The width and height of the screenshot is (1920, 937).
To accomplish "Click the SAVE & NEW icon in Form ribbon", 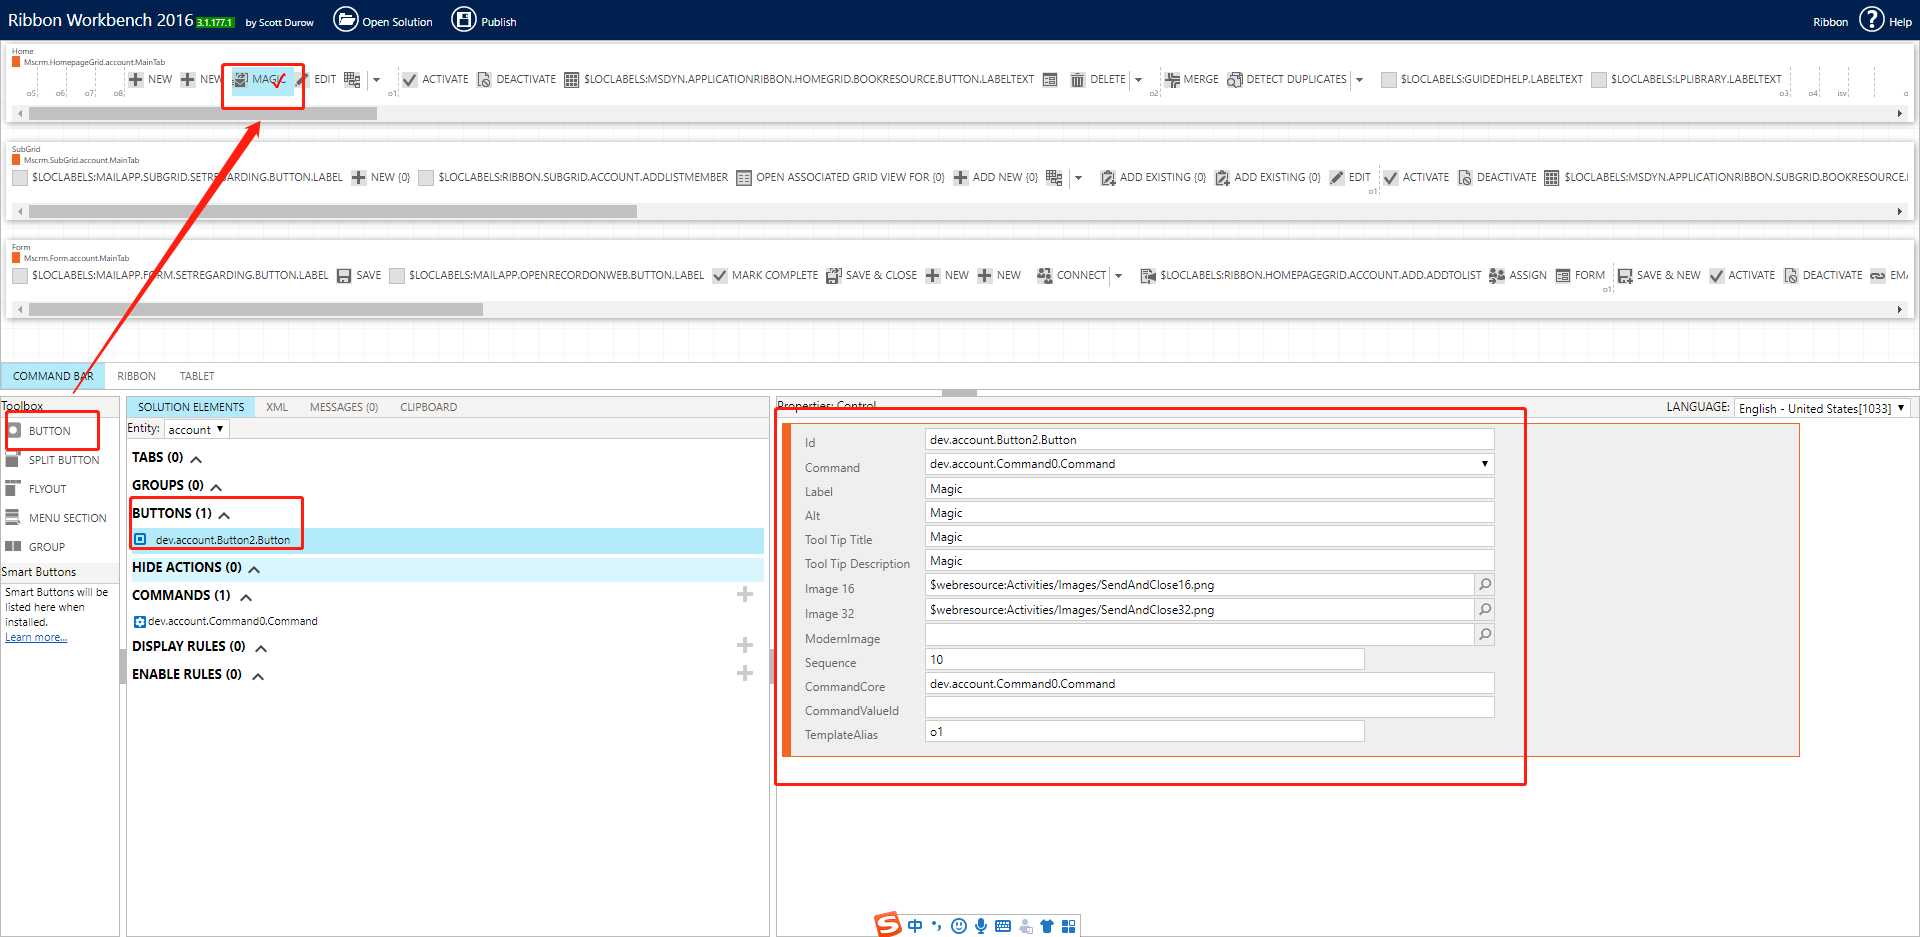I will pyautogui.click(x=1625, y=276).
